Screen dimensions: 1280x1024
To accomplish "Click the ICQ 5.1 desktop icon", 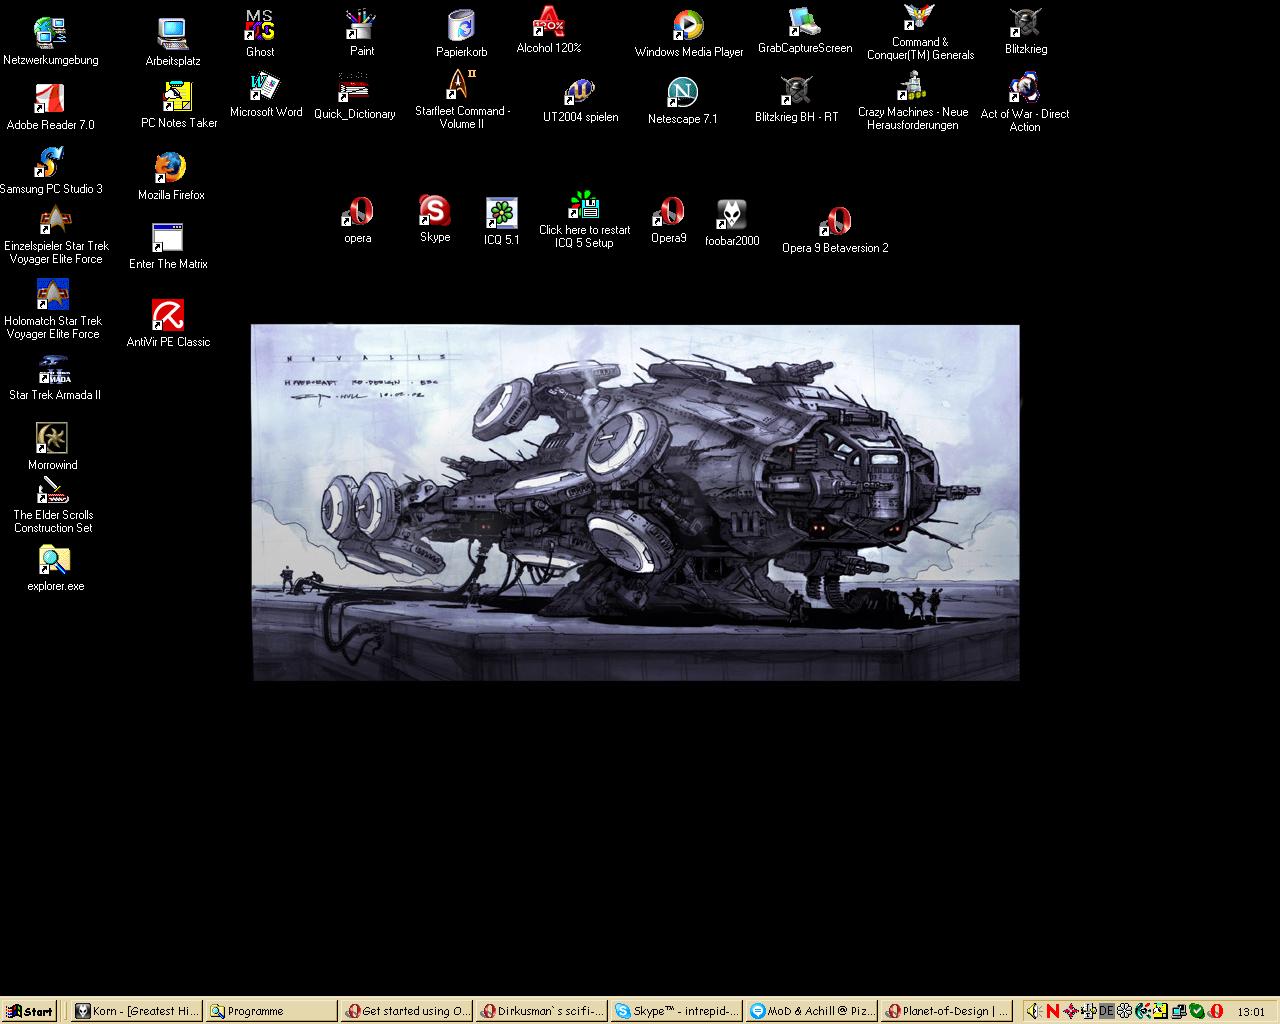I will click(x=501, y=214).
